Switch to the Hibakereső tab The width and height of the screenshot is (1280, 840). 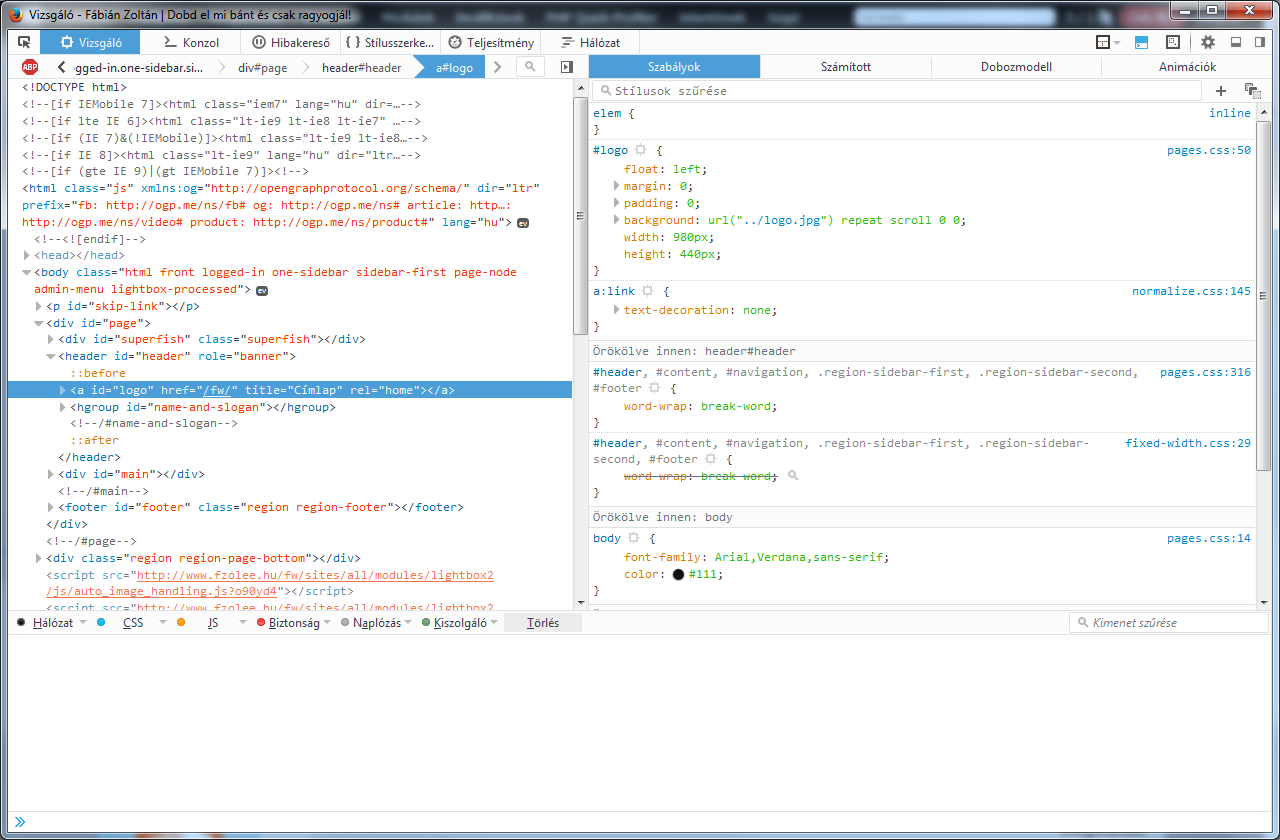point(290,42)
